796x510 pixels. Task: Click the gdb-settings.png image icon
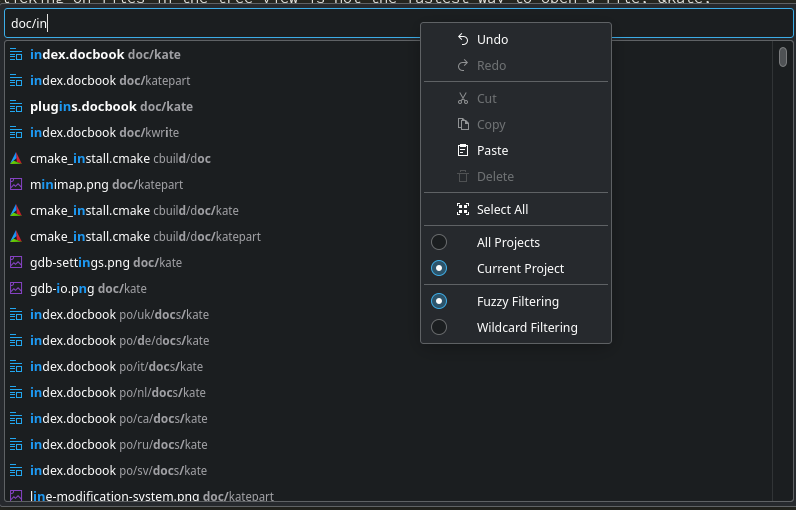16,262
